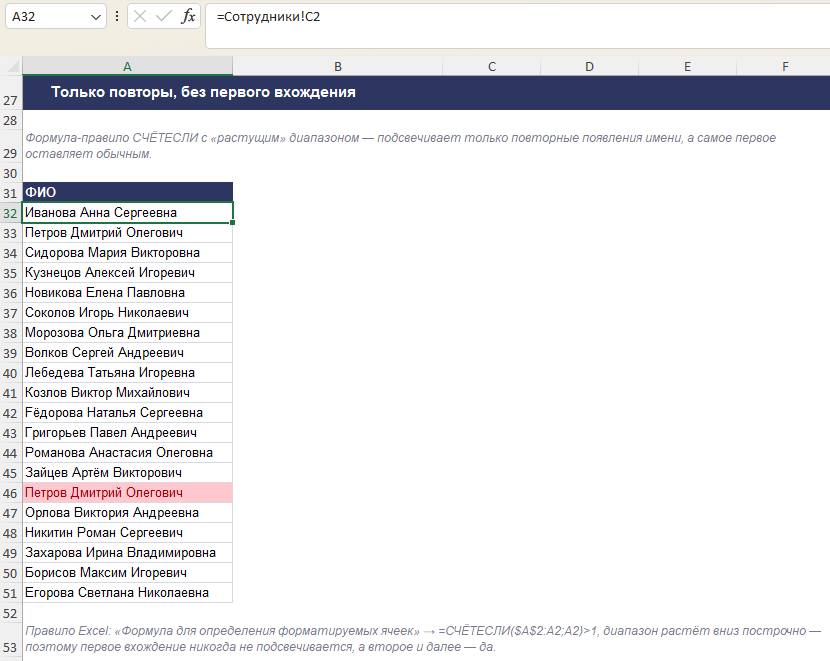Select column F header
The image size is (830, 661).
pyautogui.click(x=785, y=66)
